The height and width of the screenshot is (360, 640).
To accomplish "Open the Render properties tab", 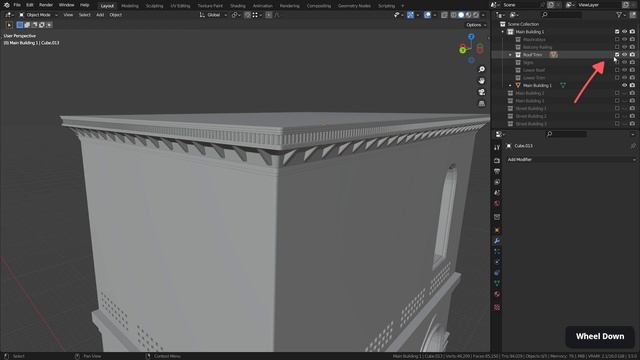I will click(497, 160).
